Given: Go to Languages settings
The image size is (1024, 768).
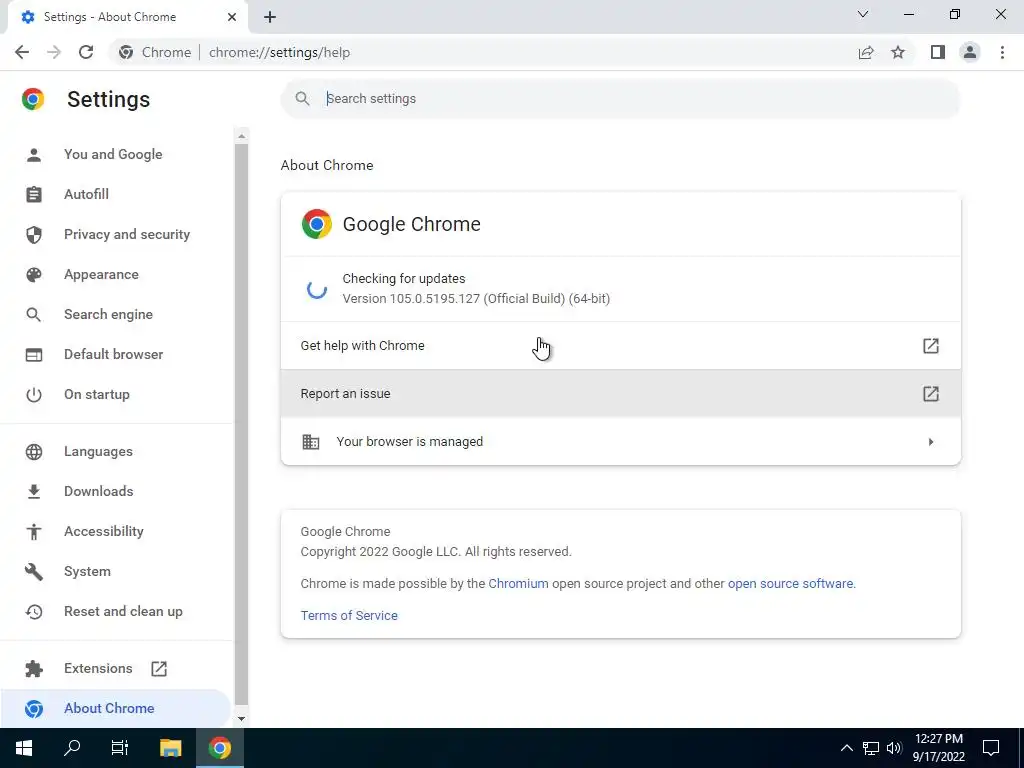Looking at the screenshot, I should [x=116, y=452].
